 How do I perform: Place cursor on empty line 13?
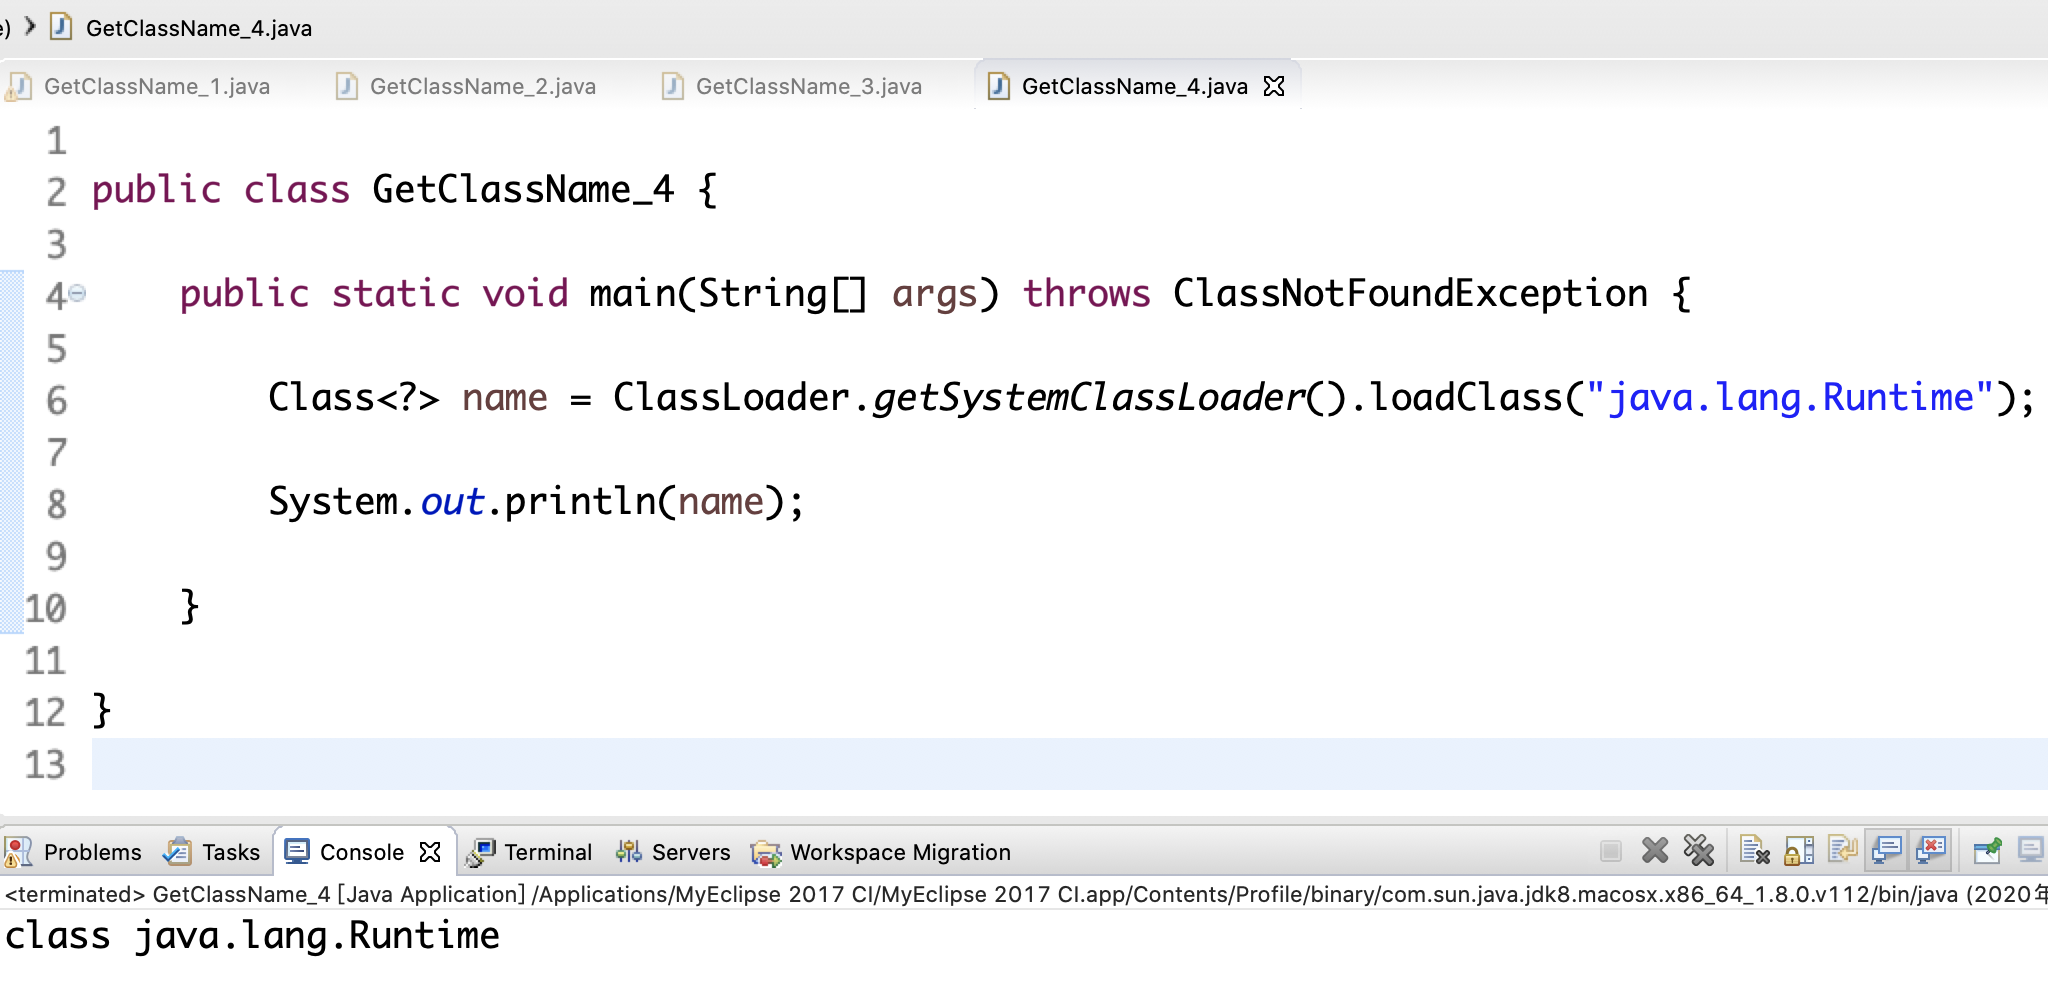point(1070,764)
